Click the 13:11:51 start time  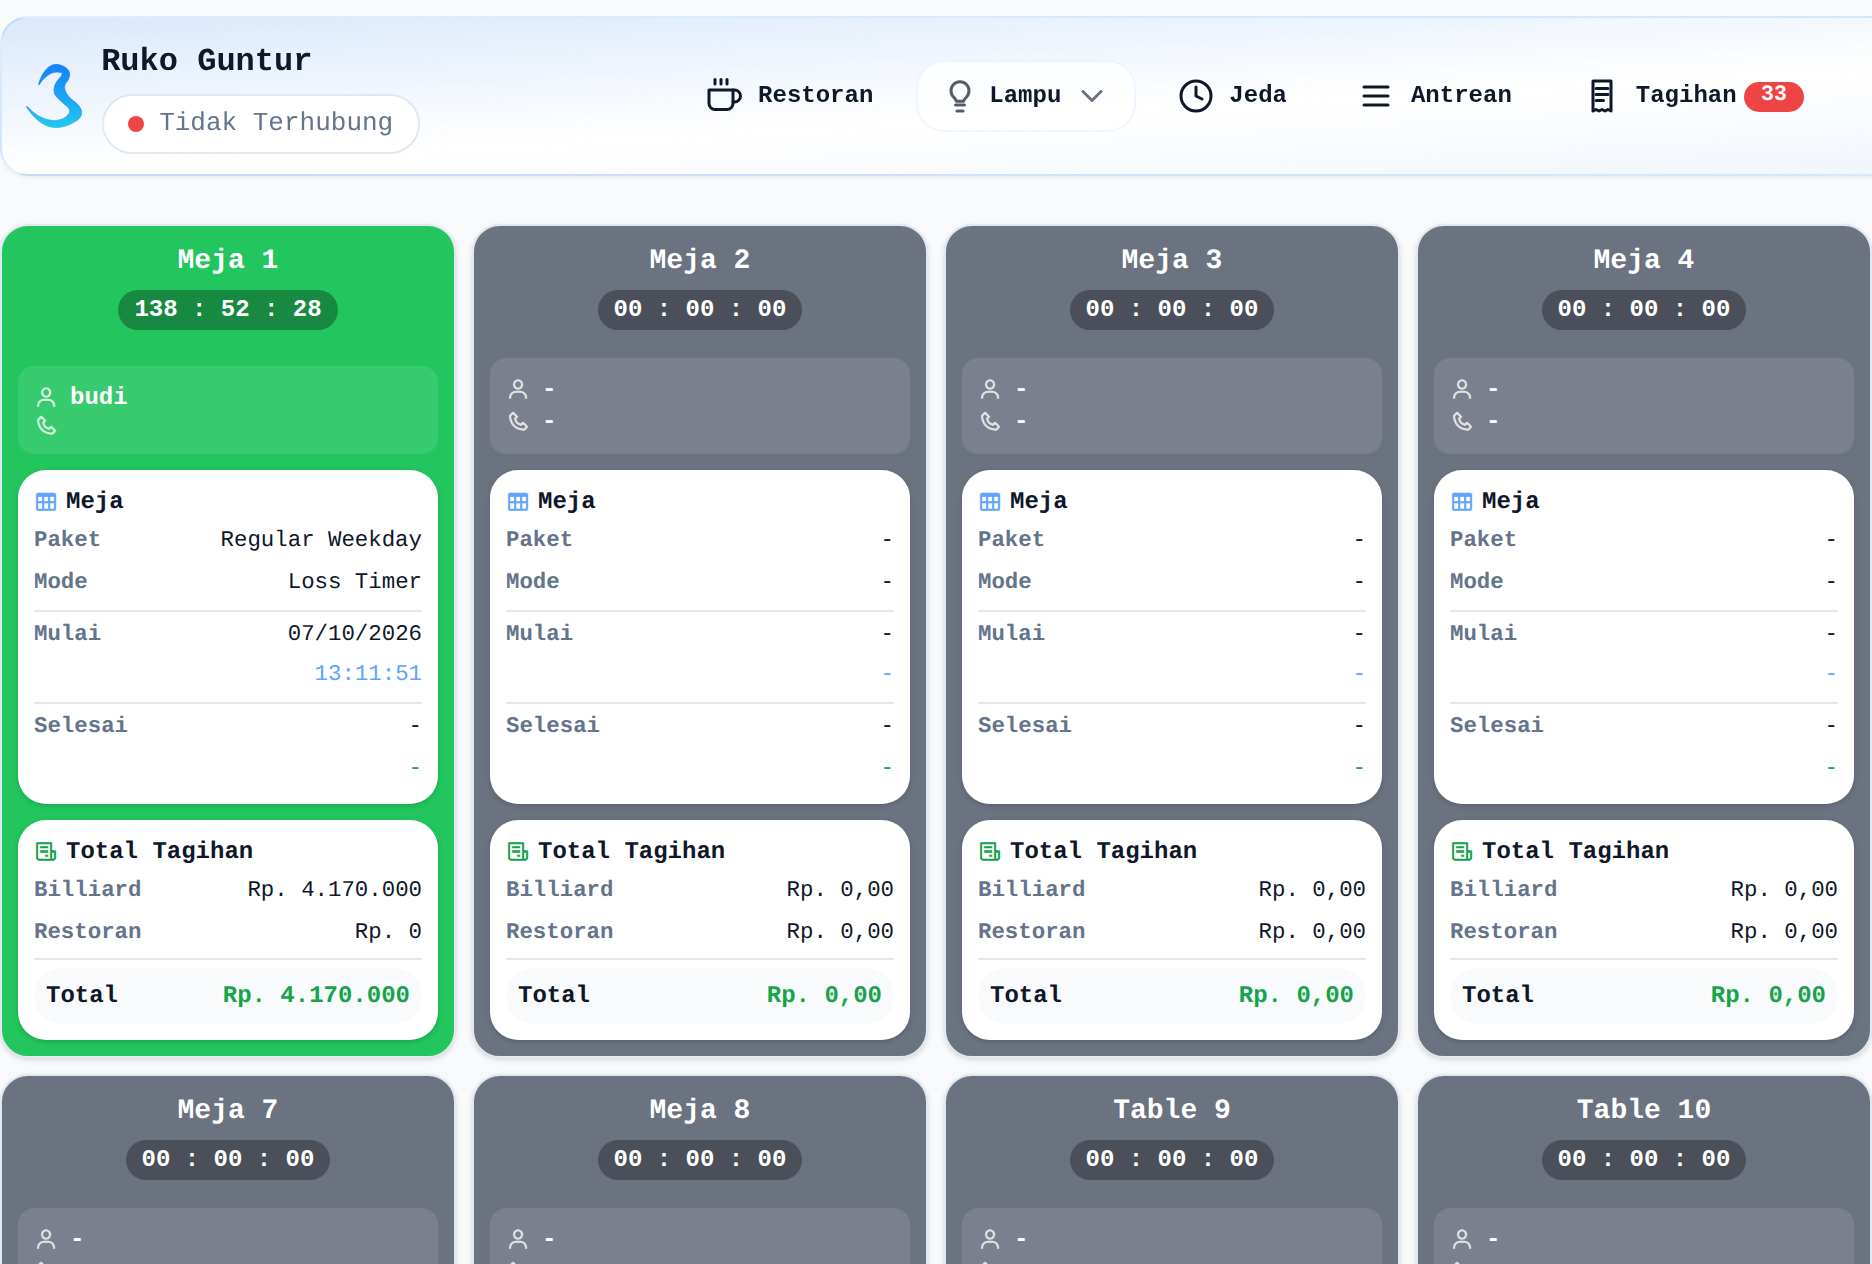[x=368, y=673]
